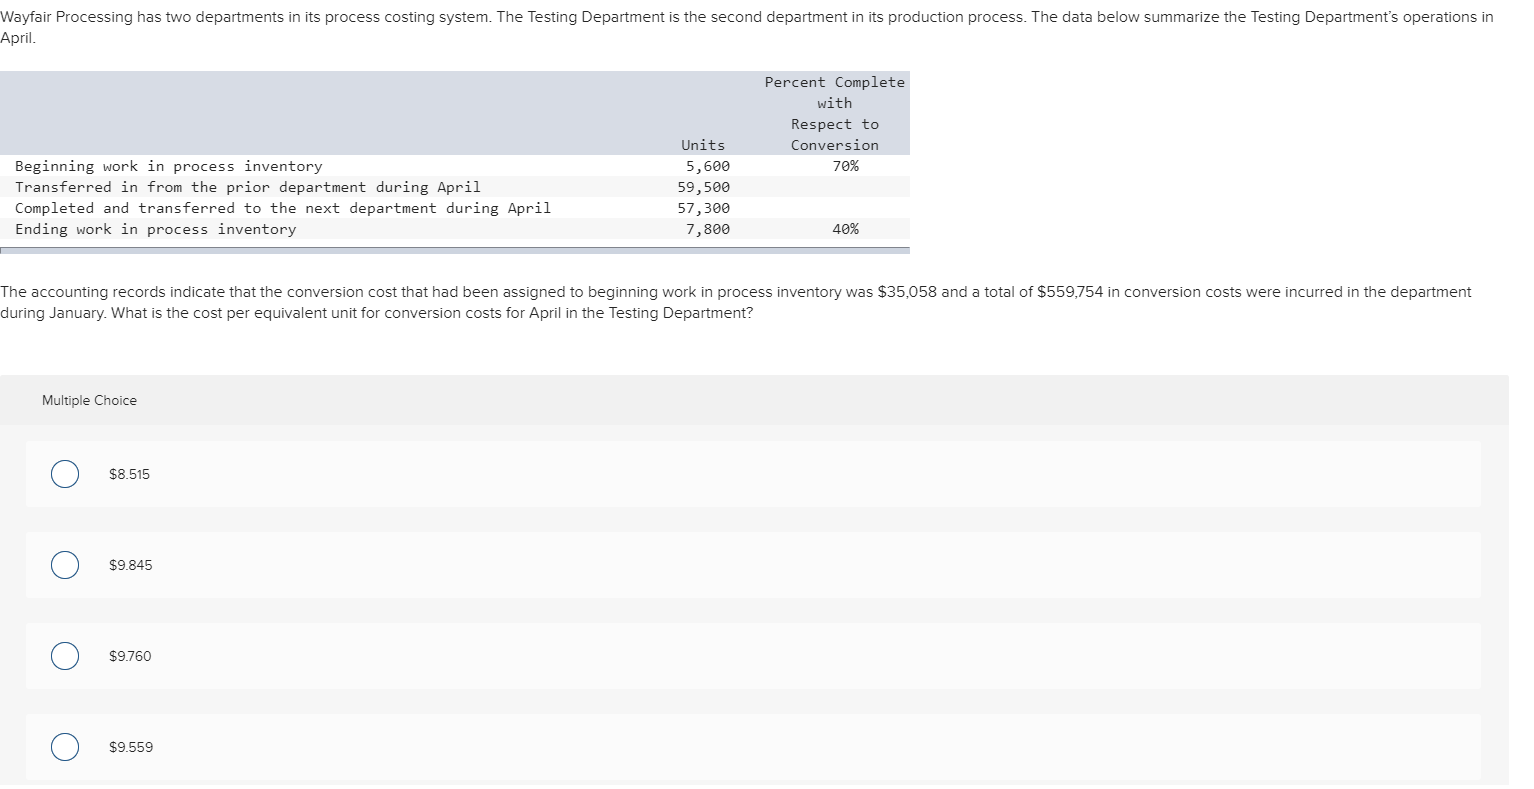The height and width of the screenshot is (789, 1534).
Task: Click the Units column header
Action: tap(703, 144)
